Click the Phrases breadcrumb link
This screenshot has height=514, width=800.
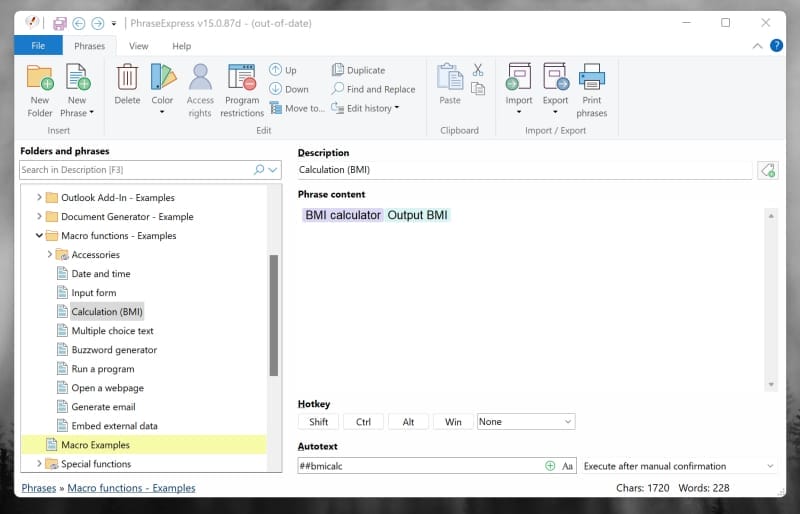39,487
